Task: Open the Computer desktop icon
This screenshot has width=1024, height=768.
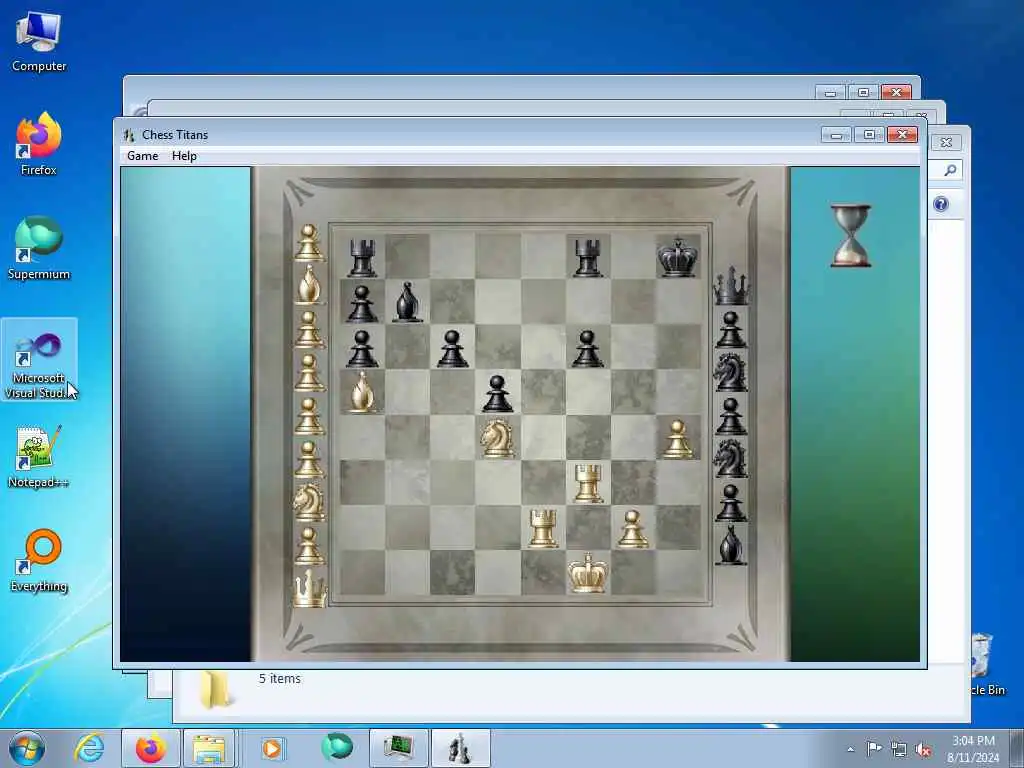Action: click(x=39, y=42)
